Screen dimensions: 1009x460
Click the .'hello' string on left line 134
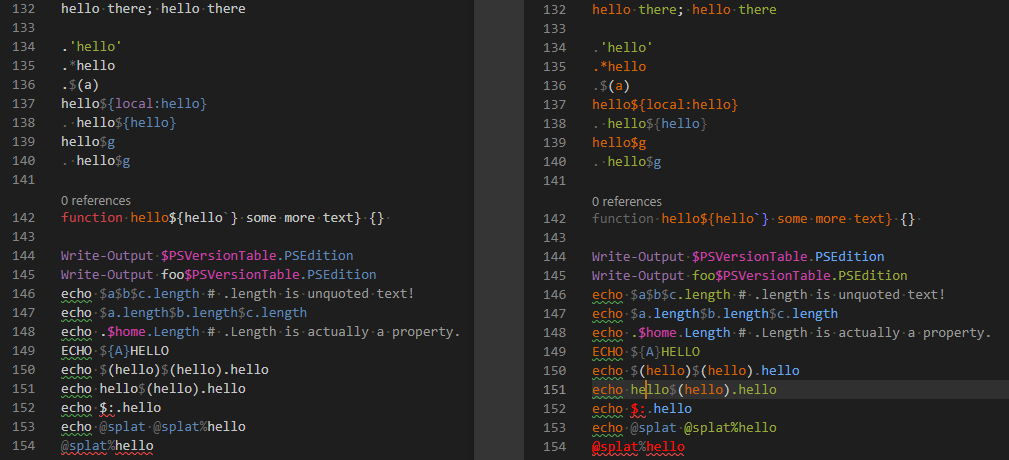[x=92, y=47]
